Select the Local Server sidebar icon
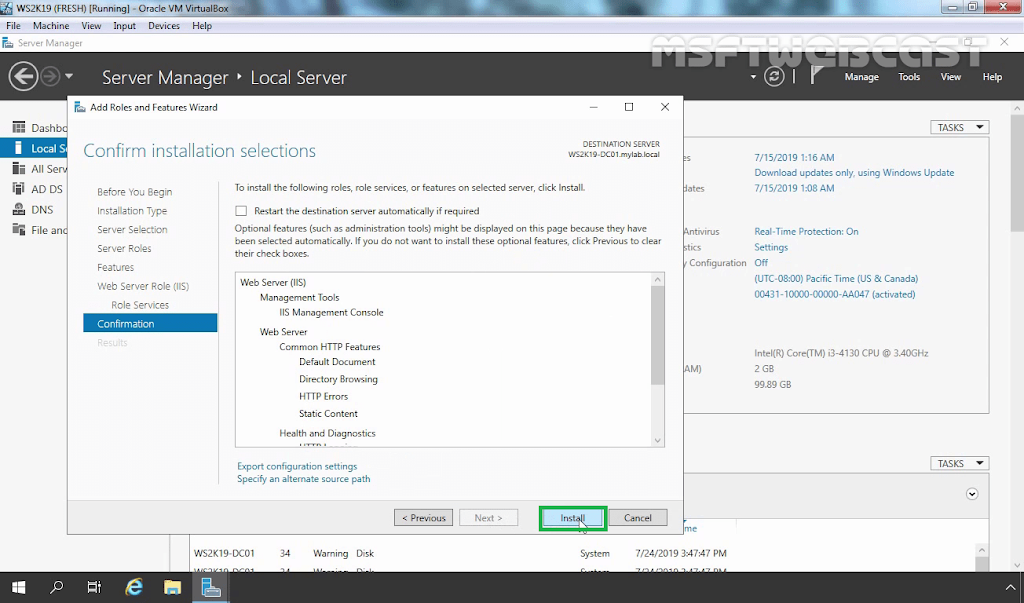This screenshot has height=603, width=1024. [x=19, y=148]
